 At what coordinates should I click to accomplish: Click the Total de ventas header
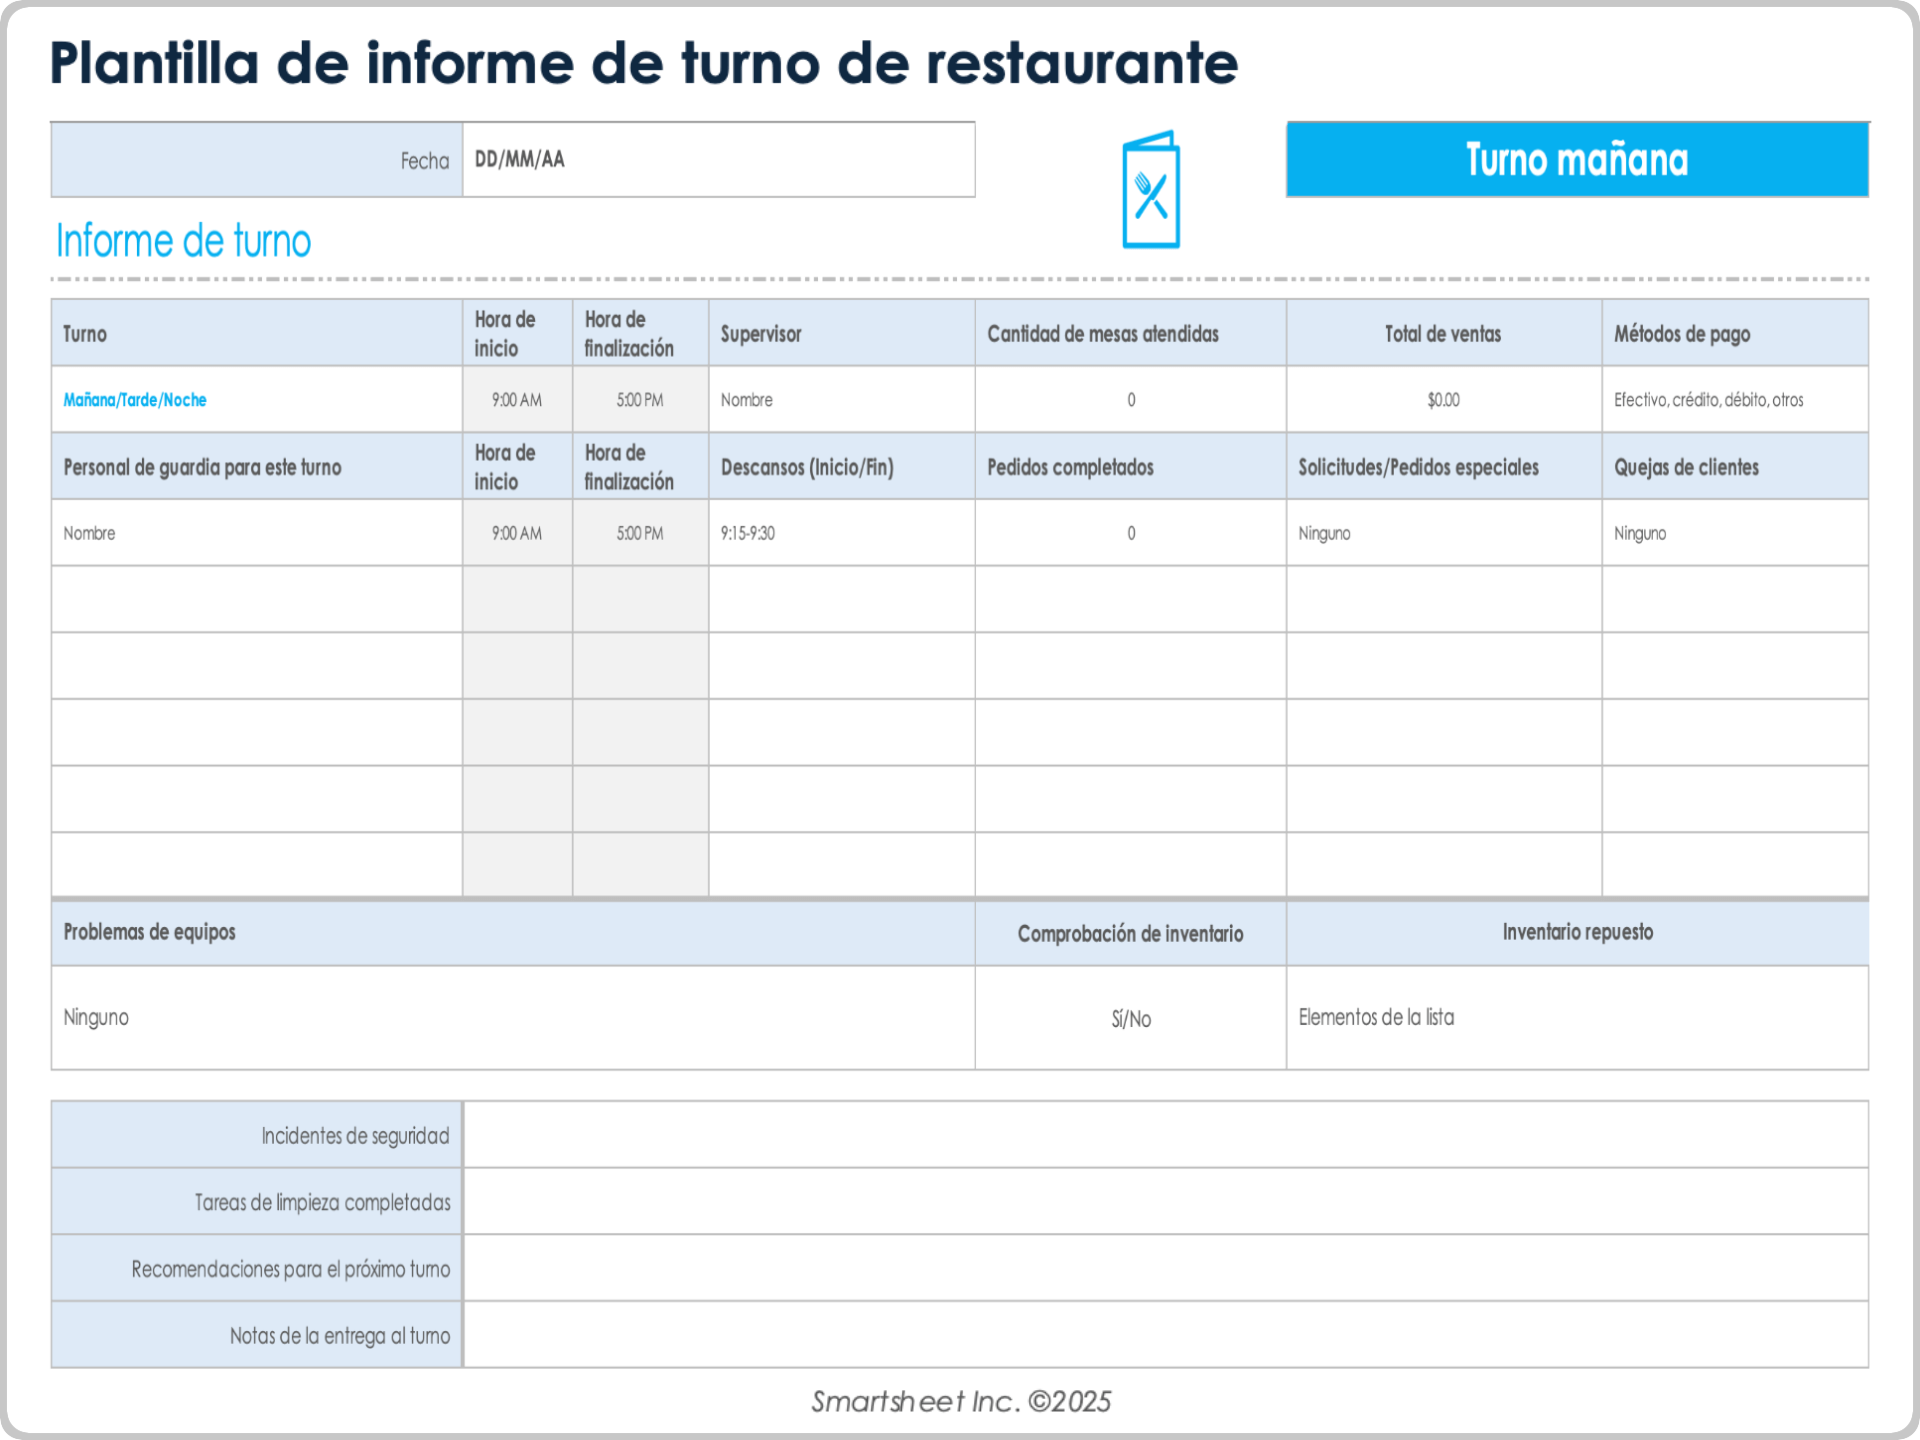point(1444,334)
